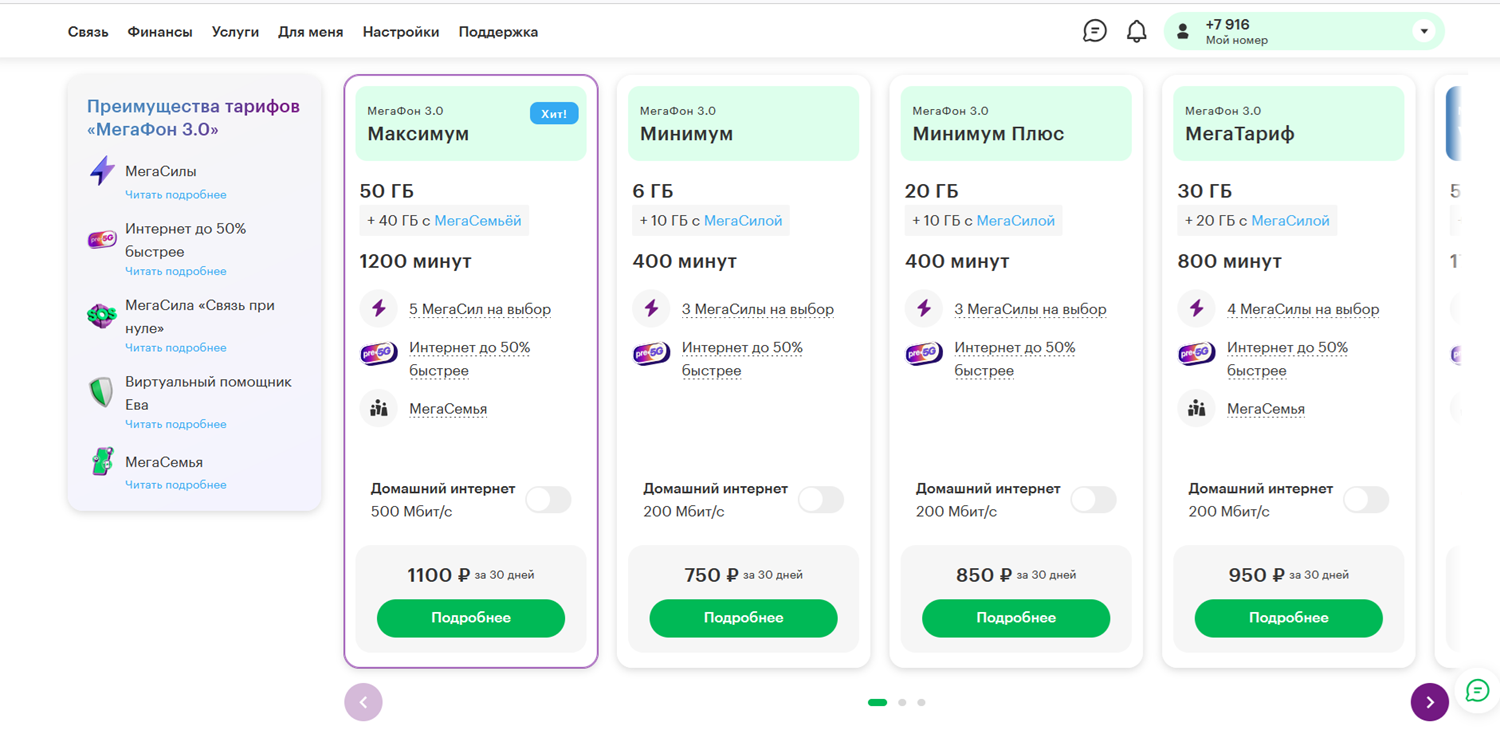Viewport: 1500px width, 730px height.
Task: Click family icon in Максимум tariff card
Action: point(379,408)
